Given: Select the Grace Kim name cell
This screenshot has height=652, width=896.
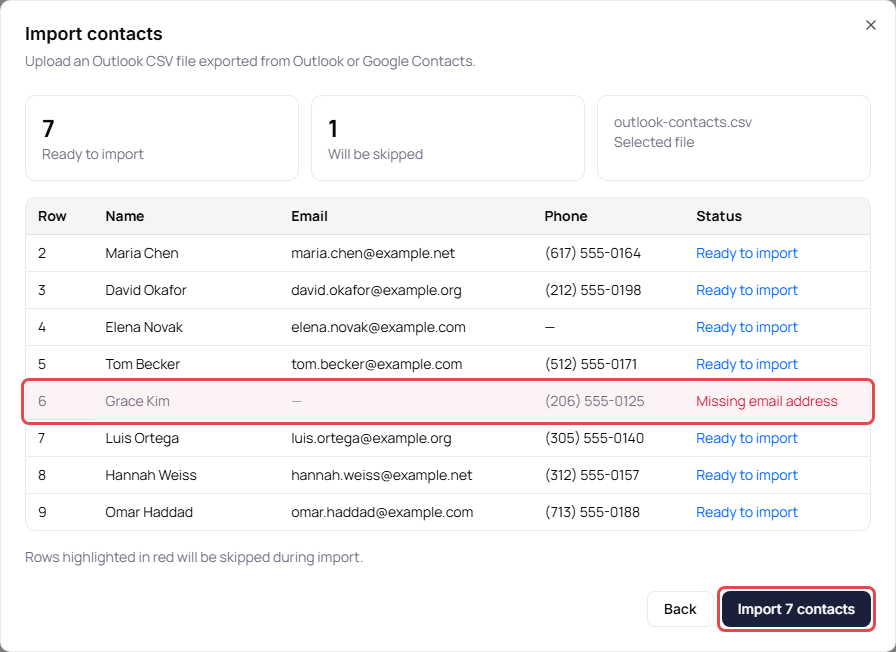Looking at the screenshot, I should (x=137, y=401).
